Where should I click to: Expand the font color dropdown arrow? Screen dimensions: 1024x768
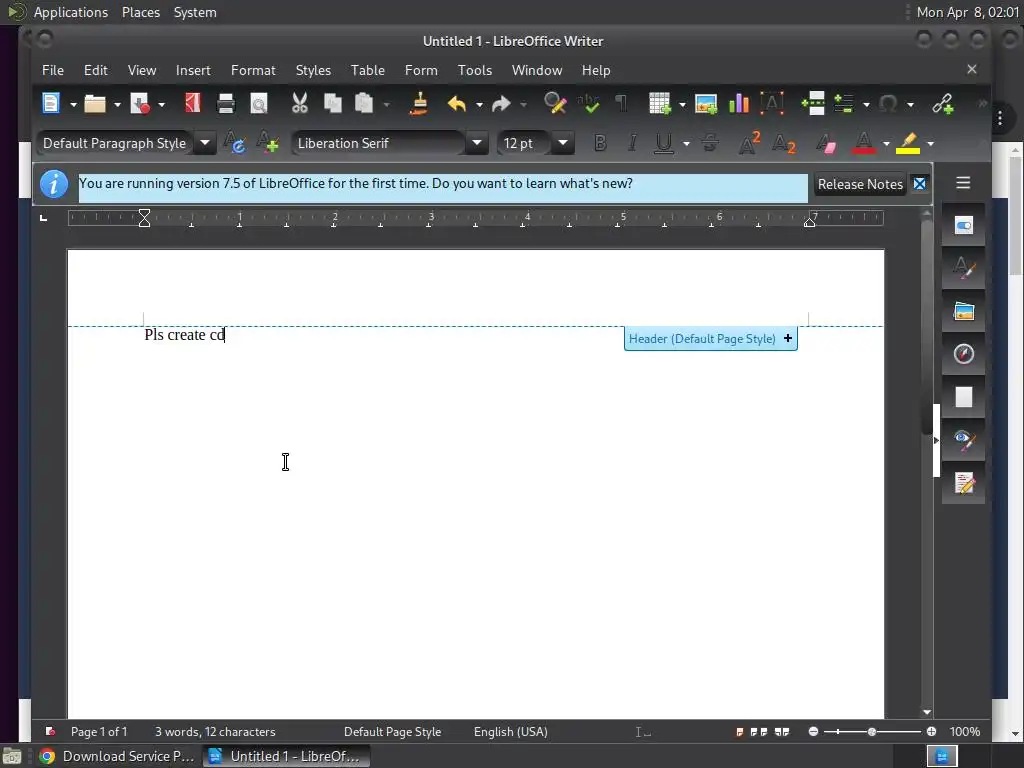(x=886, y=144)
